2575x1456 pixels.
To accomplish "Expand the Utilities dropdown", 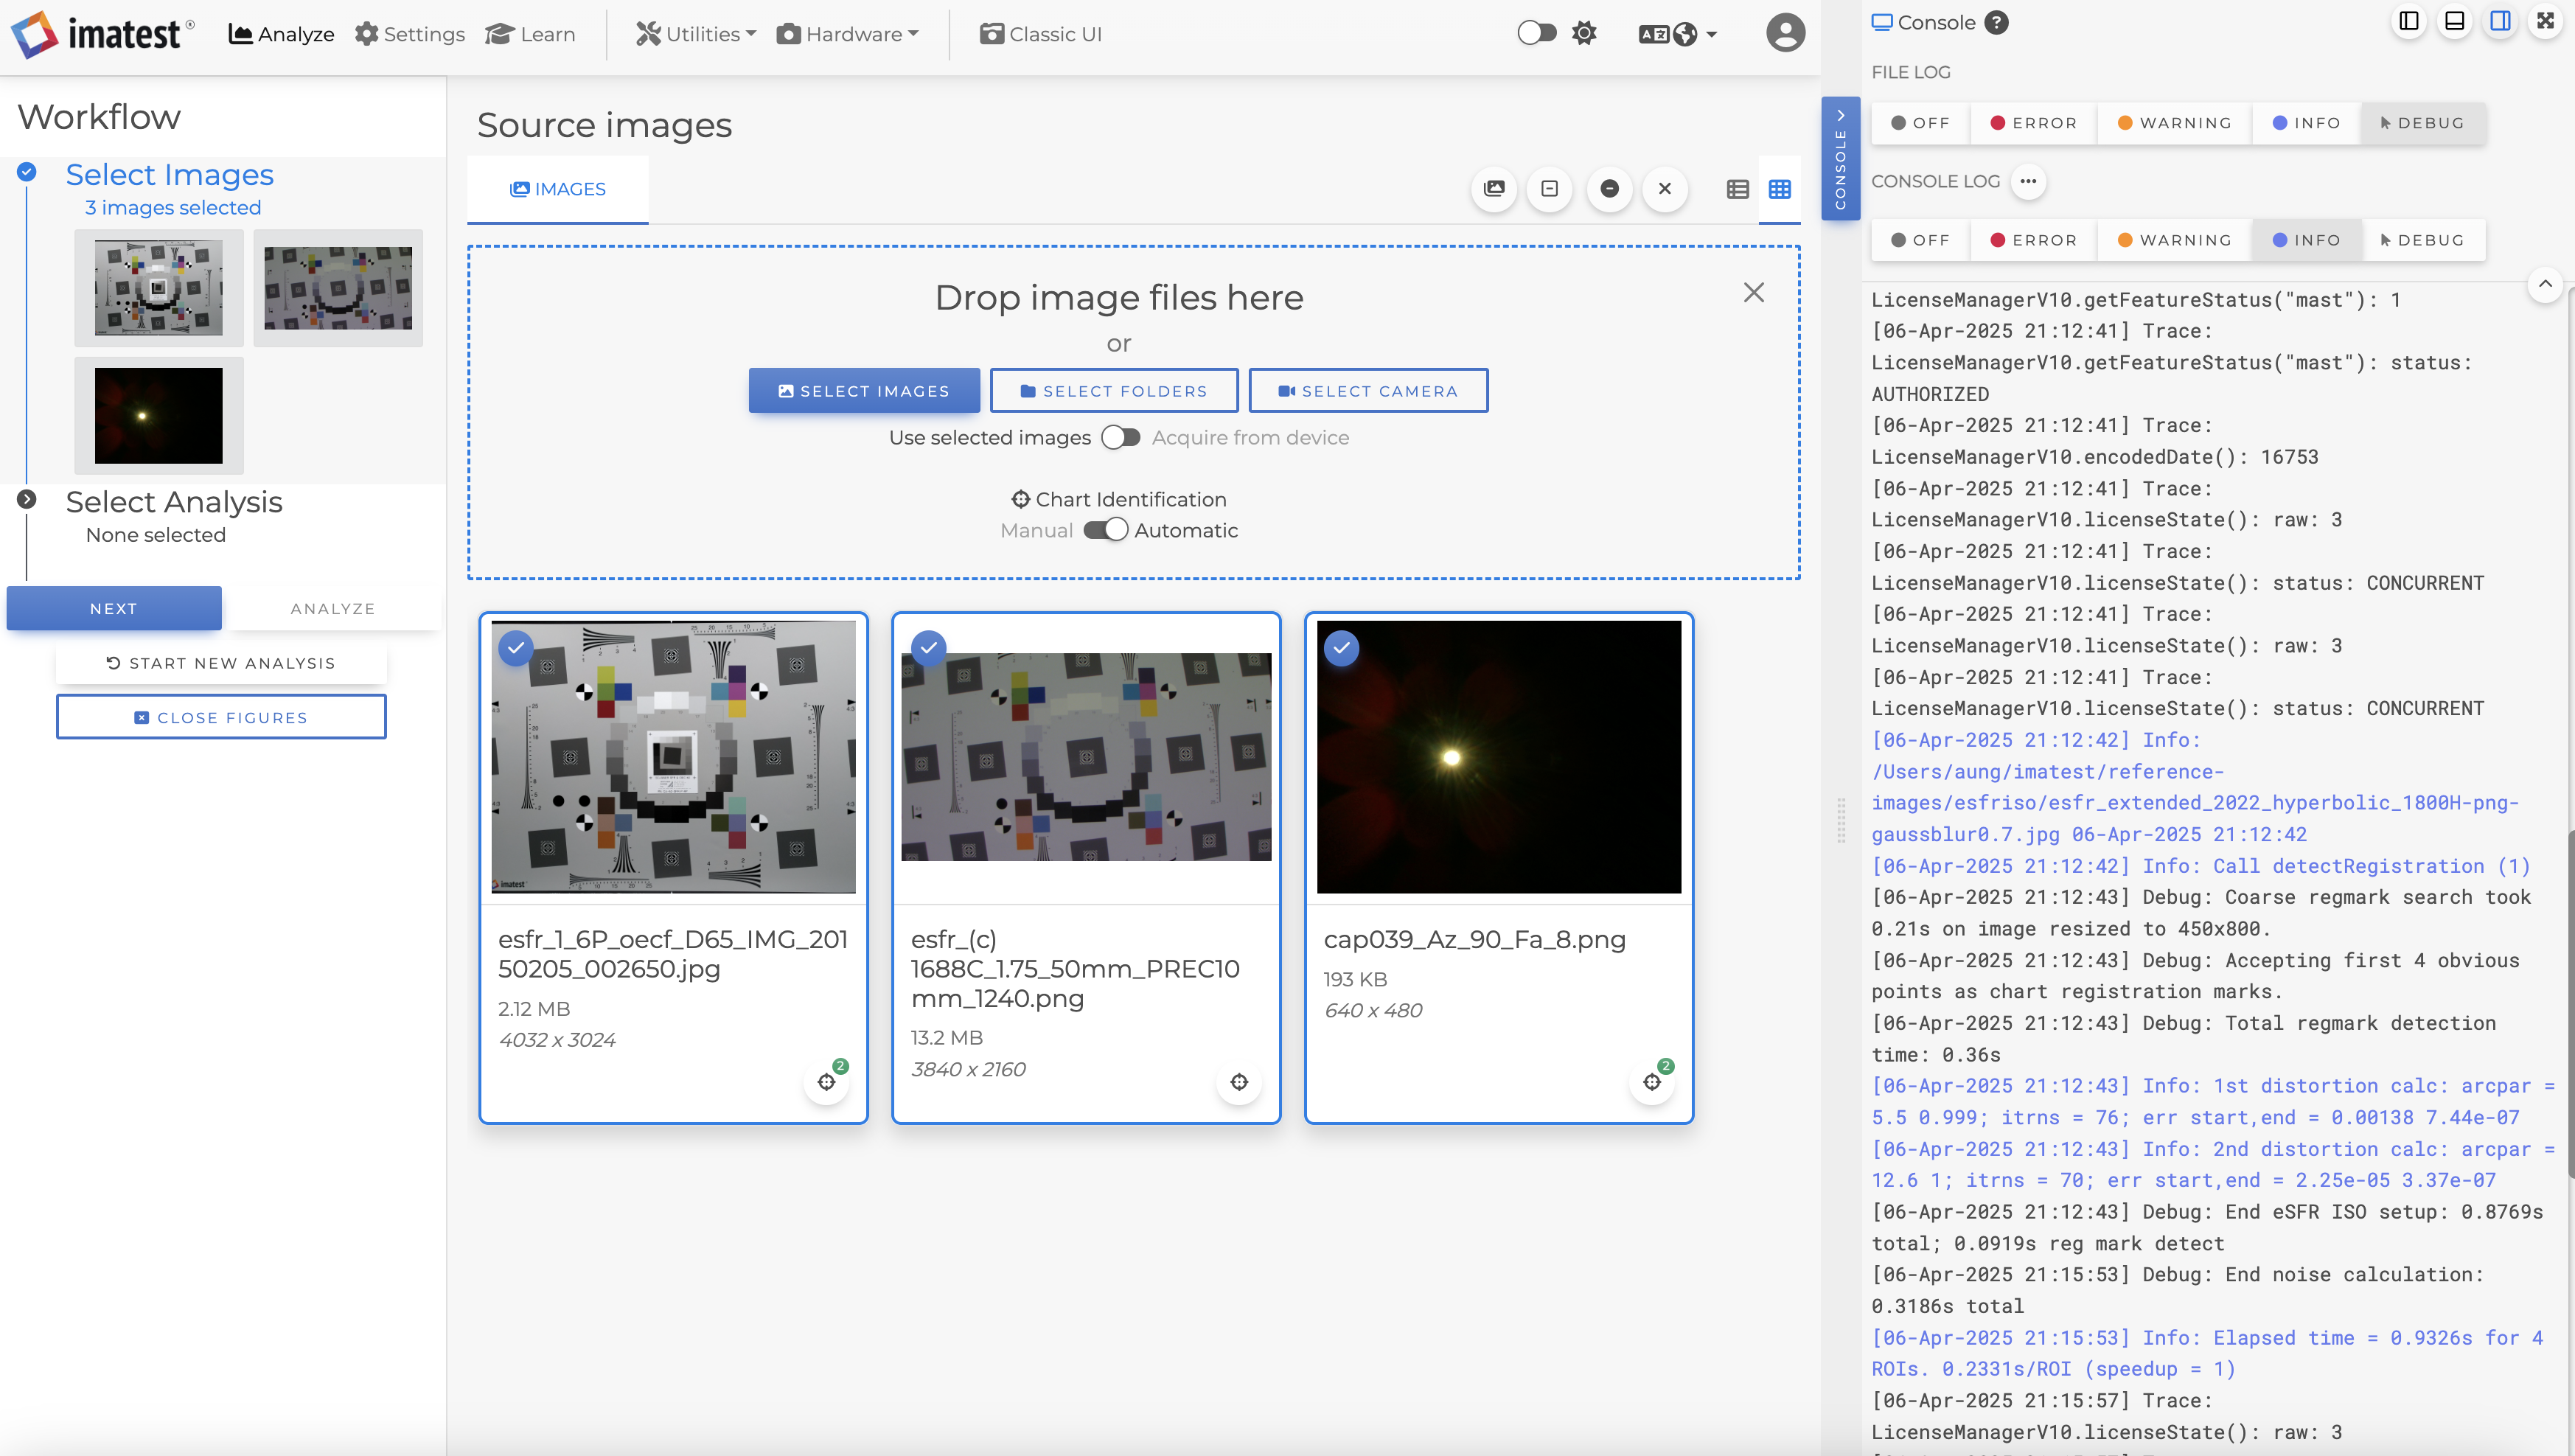I will coord(696,34).
